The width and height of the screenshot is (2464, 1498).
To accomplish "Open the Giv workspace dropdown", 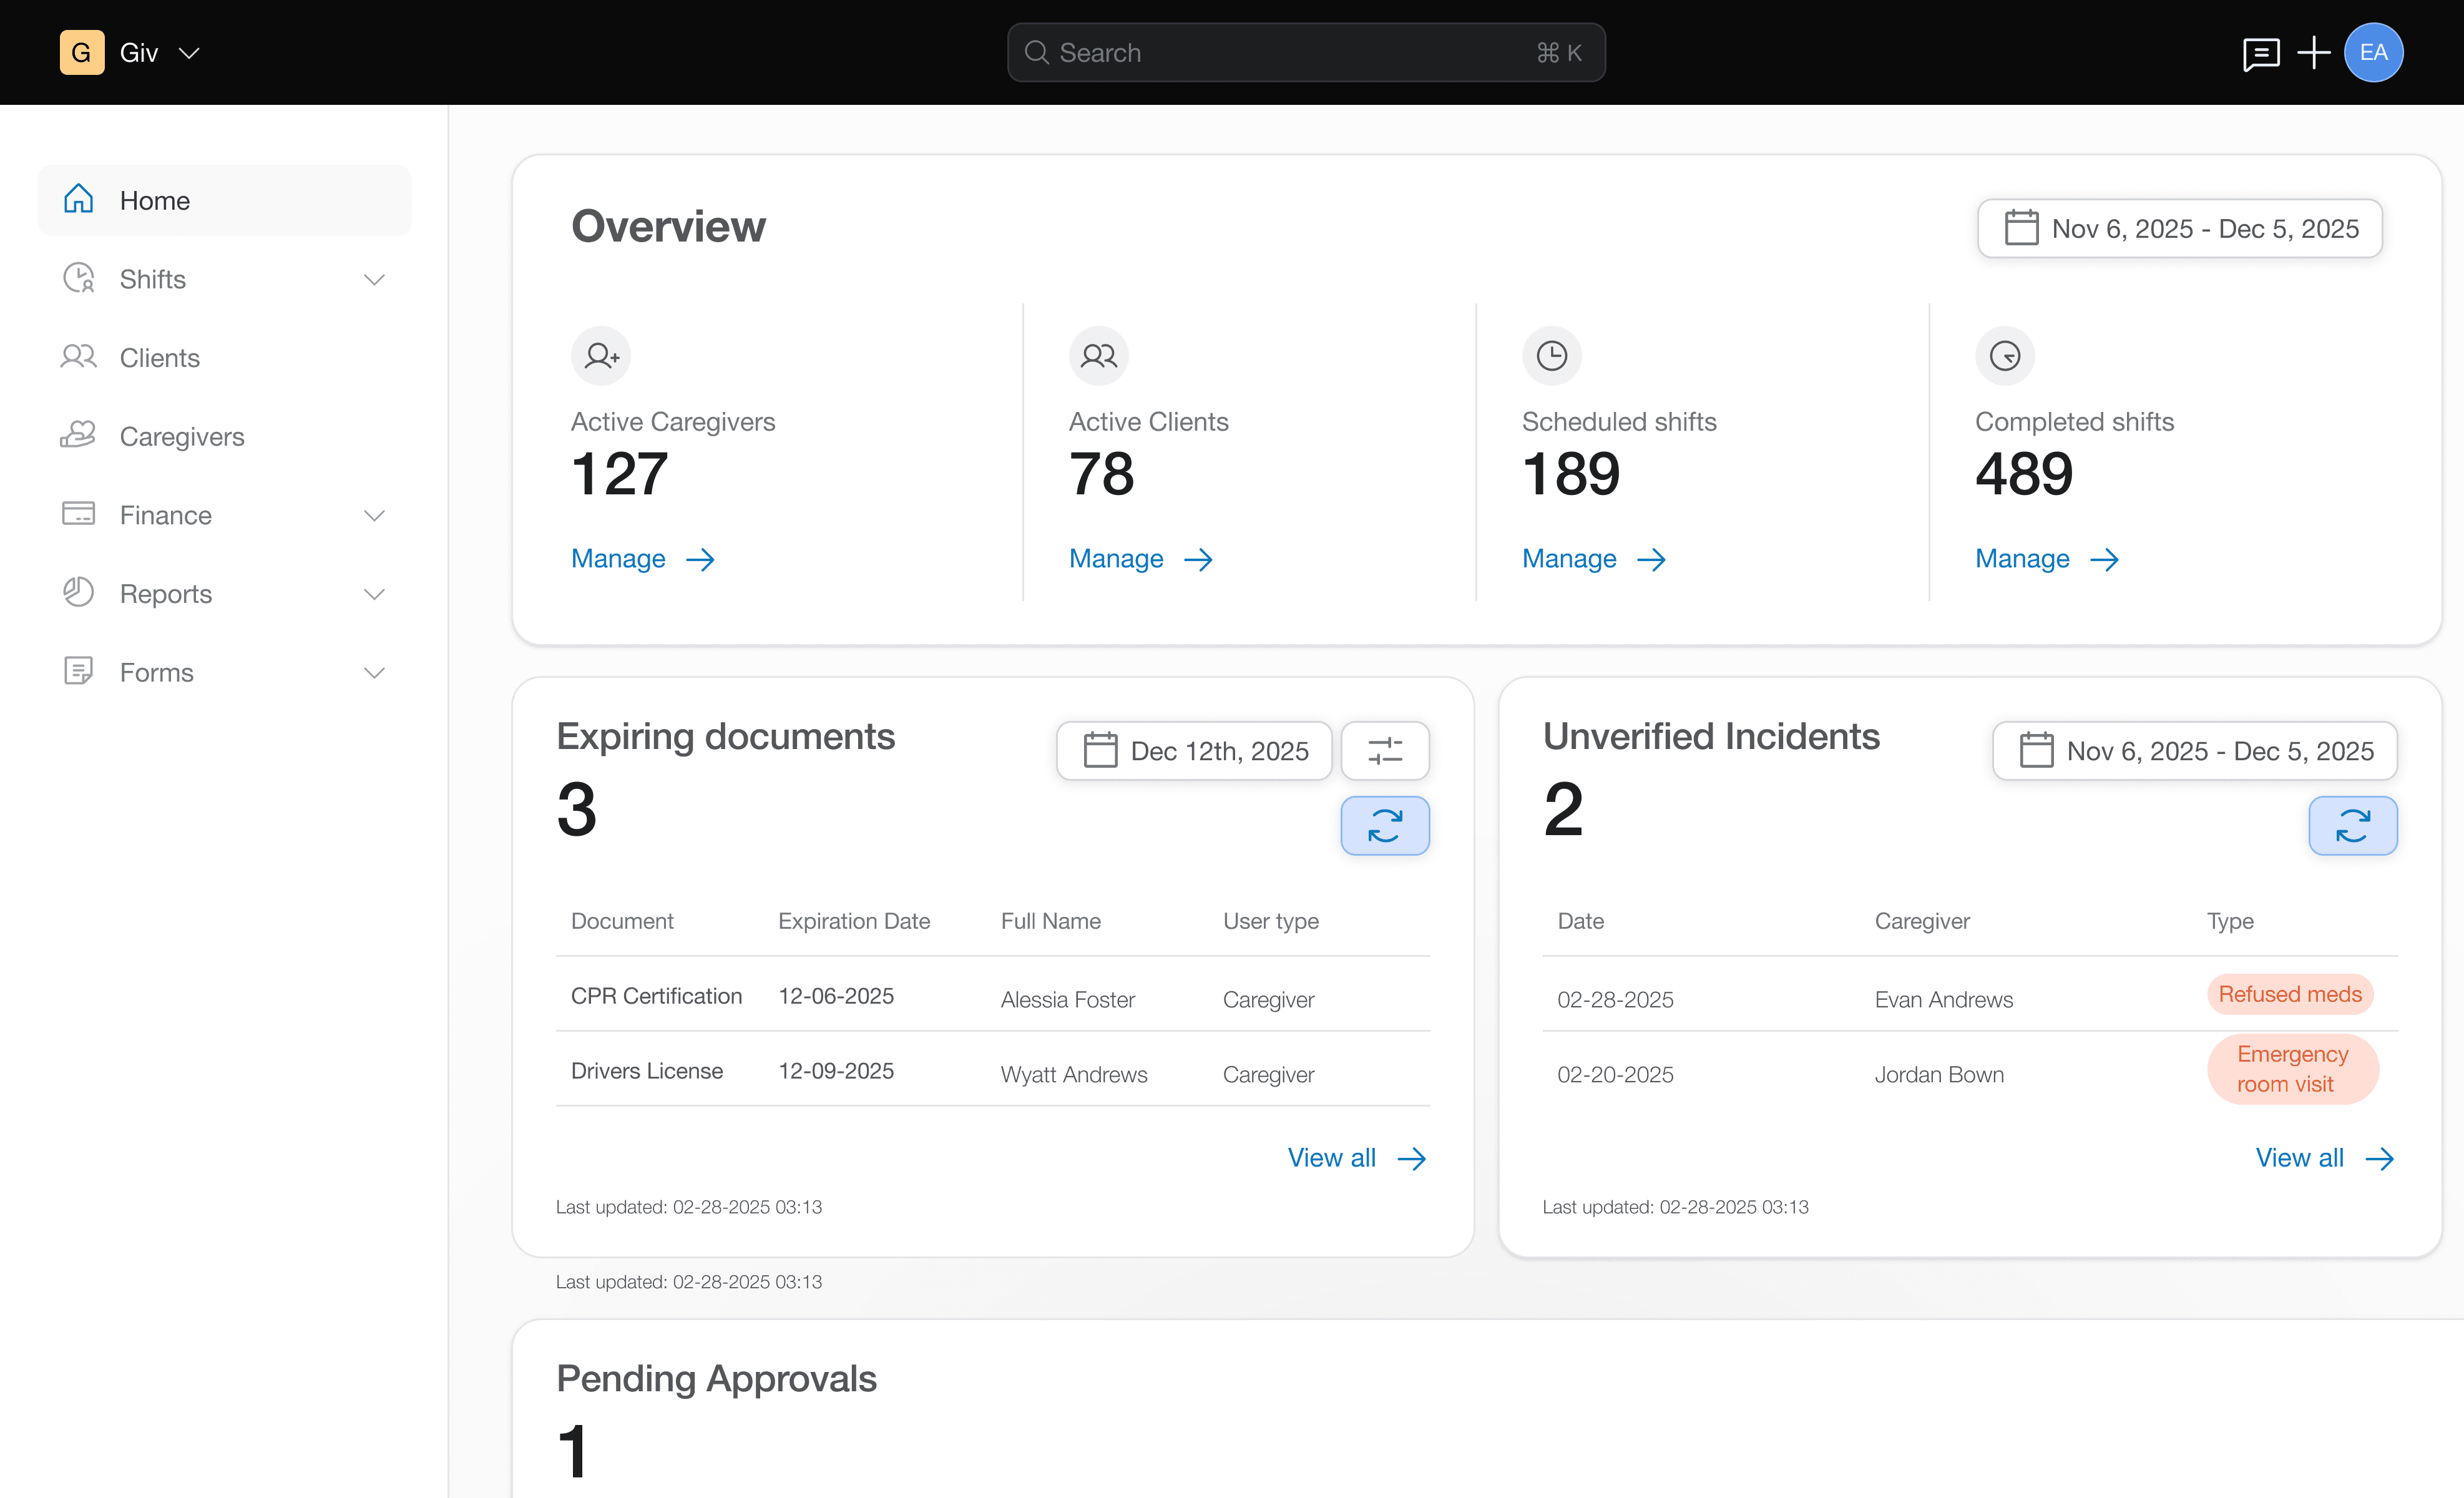I will pyautogui.click(x=189, y=53).
